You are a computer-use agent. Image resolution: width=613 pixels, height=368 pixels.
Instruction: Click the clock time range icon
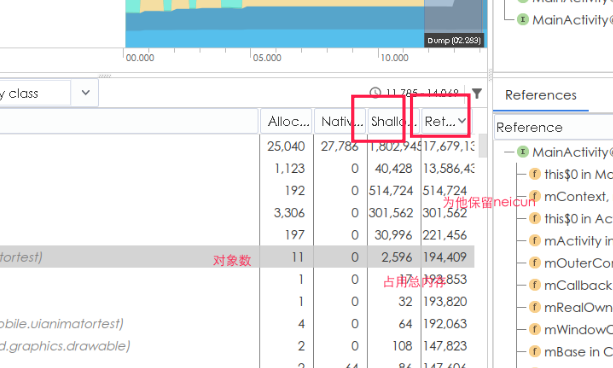(x=375, y=93)
